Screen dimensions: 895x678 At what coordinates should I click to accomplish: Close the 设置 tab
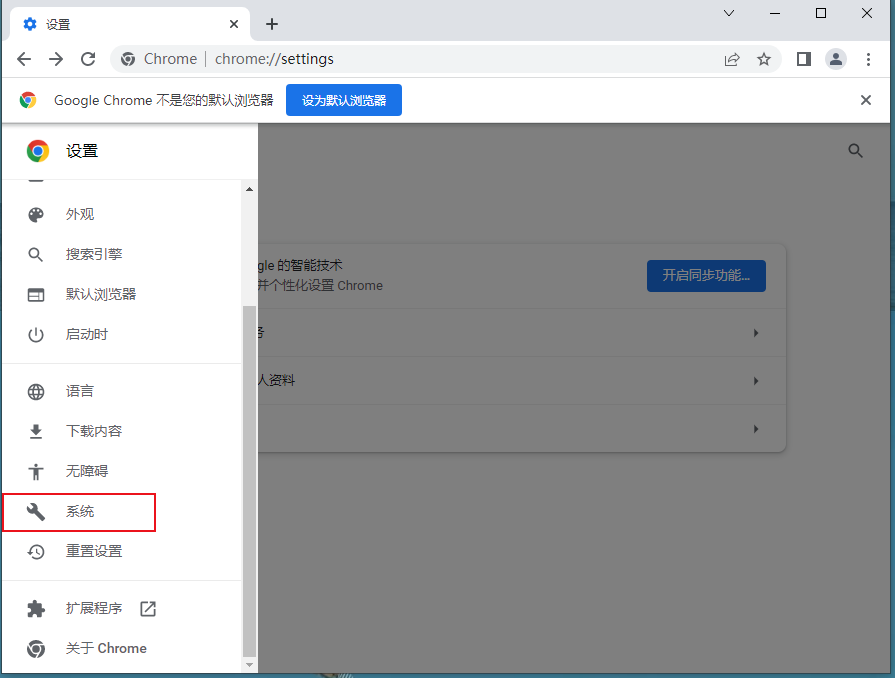(x=233, y=24)
